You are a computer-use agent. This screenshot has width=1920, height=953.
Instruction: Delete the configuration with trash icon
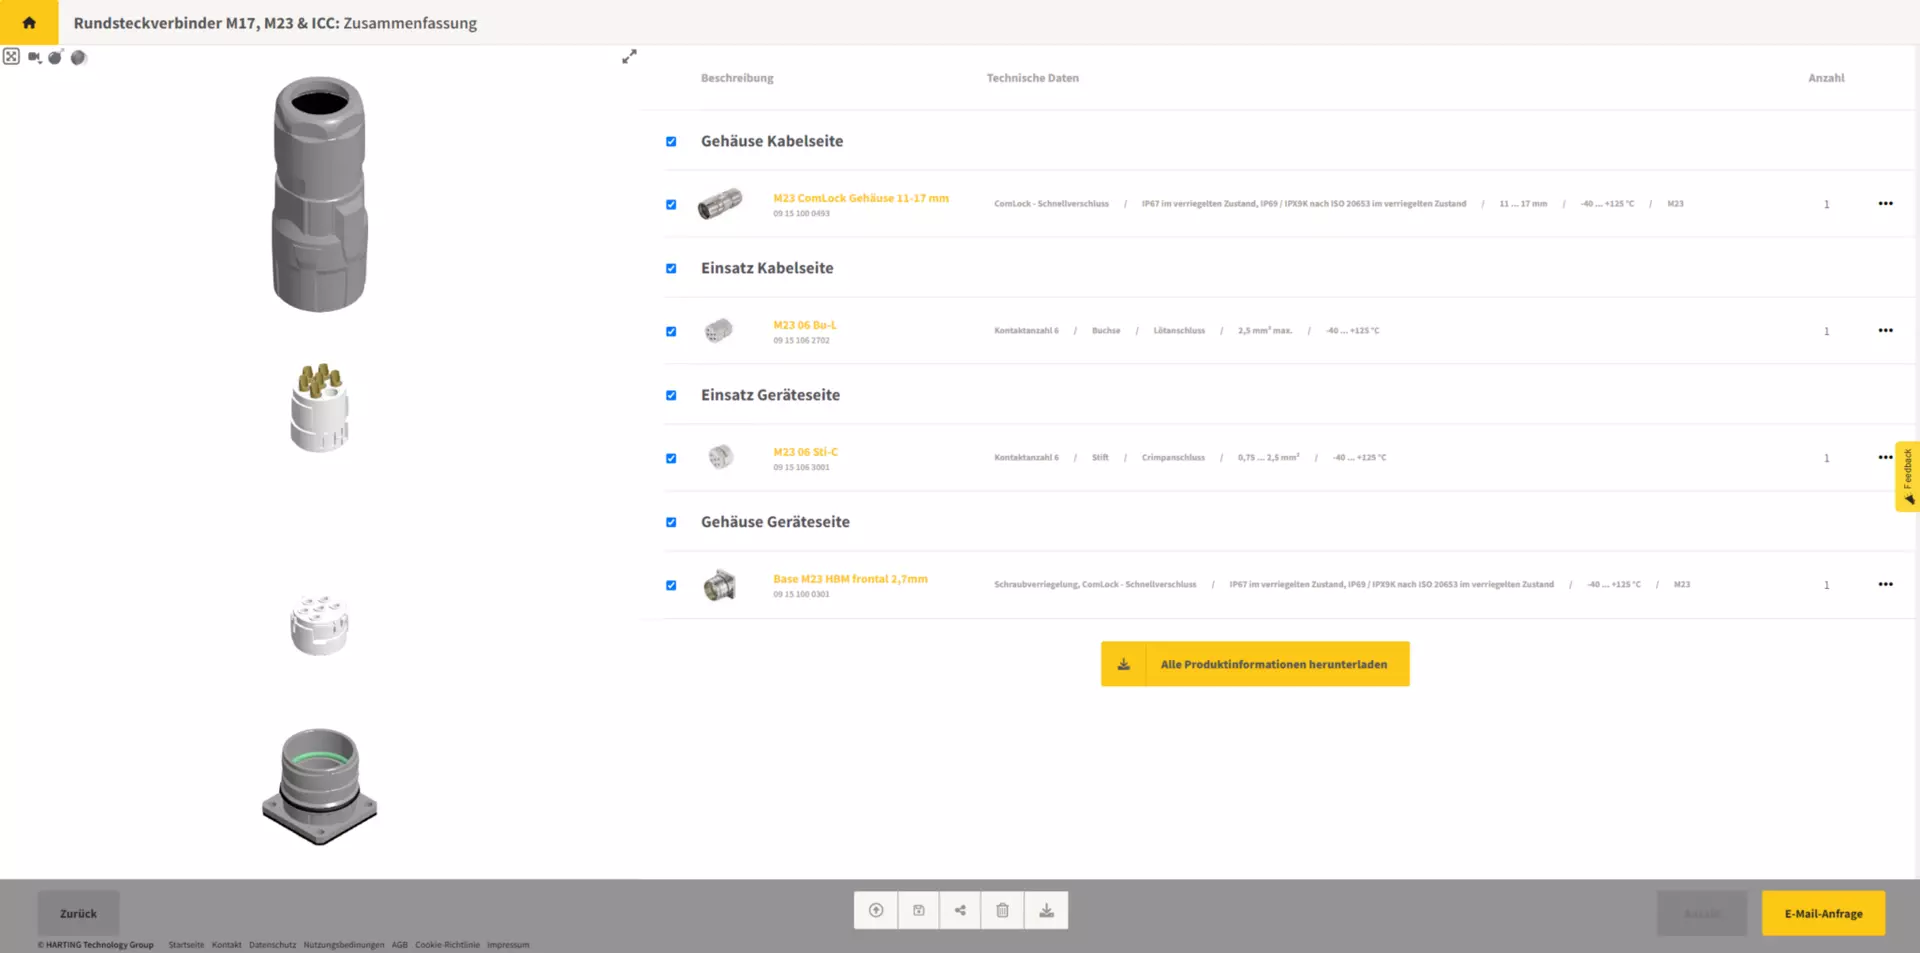click(x=1002, y=910)
